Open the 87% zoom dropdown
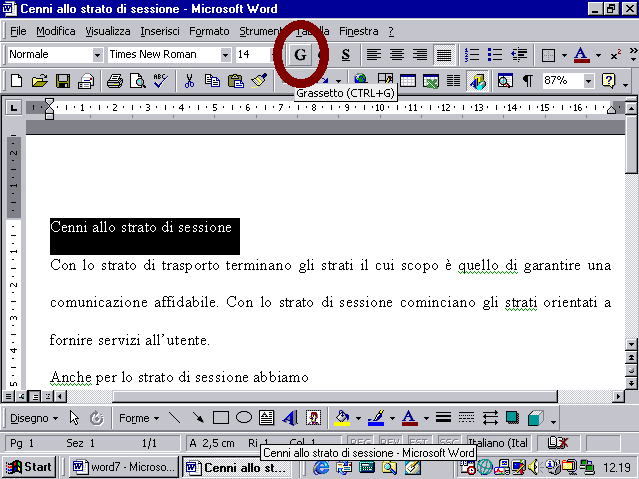 point(588,81)
